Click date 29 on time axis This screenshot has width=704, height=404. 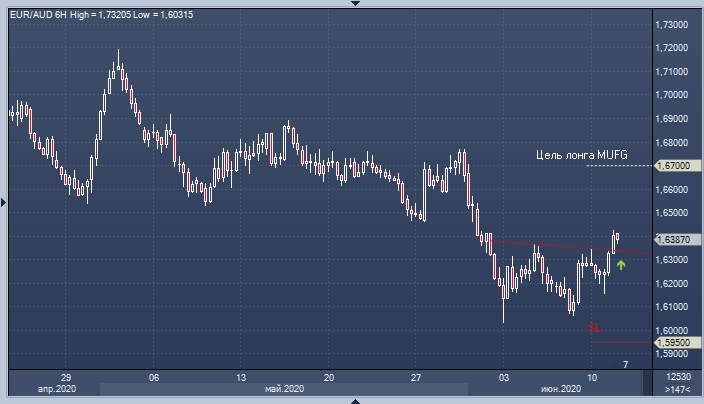pos(64,377)
